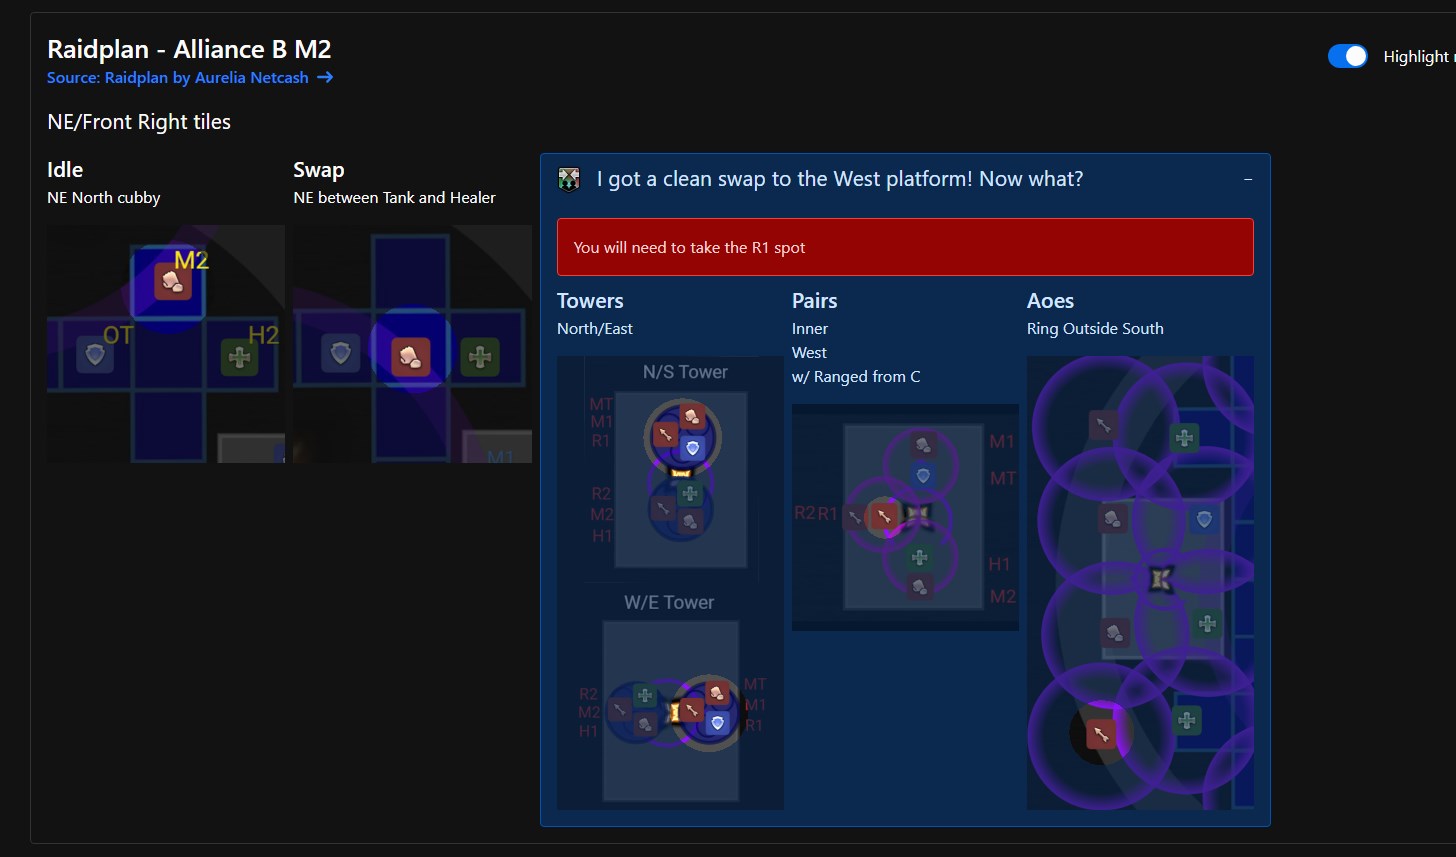
Task: Click the 'w/ Ranged from C' text
Action: tap(856, 377)
